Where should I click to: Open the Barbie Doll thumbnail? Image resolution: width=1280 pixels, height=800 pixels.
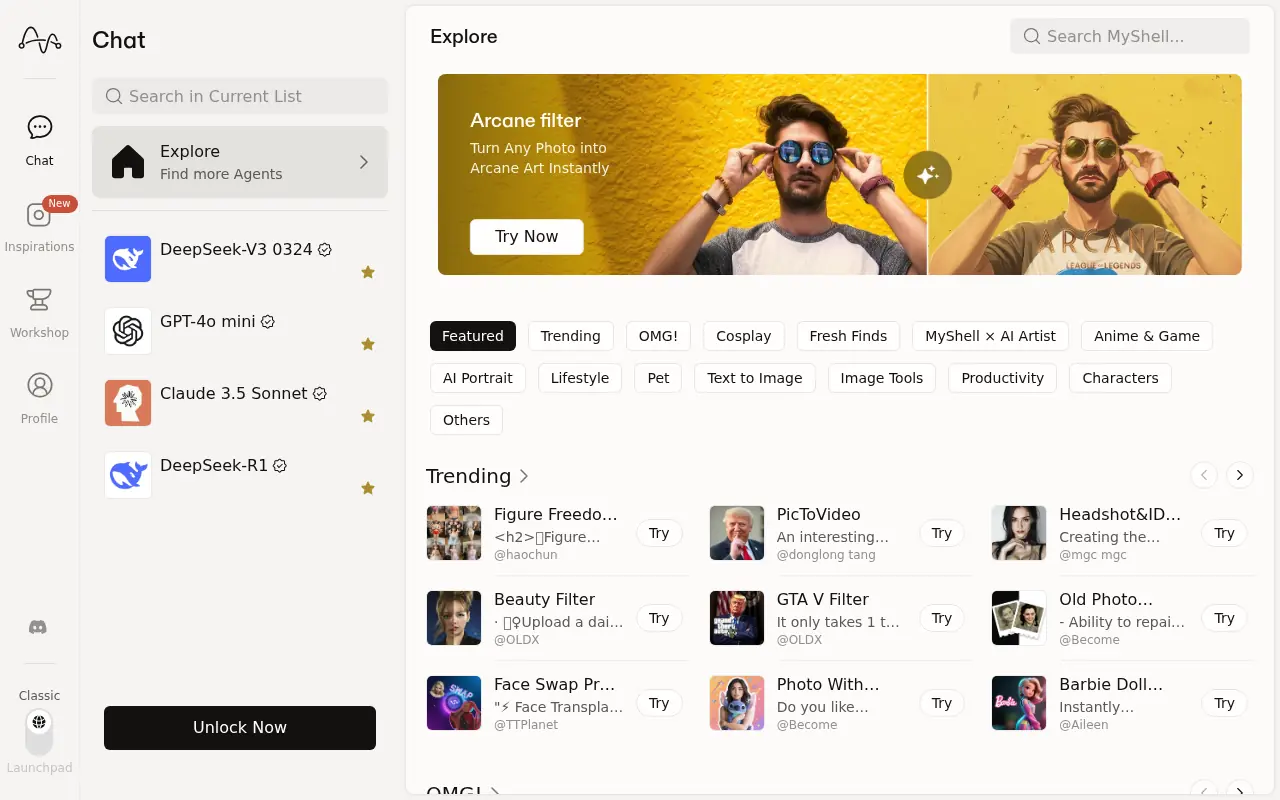point(1019,703)
